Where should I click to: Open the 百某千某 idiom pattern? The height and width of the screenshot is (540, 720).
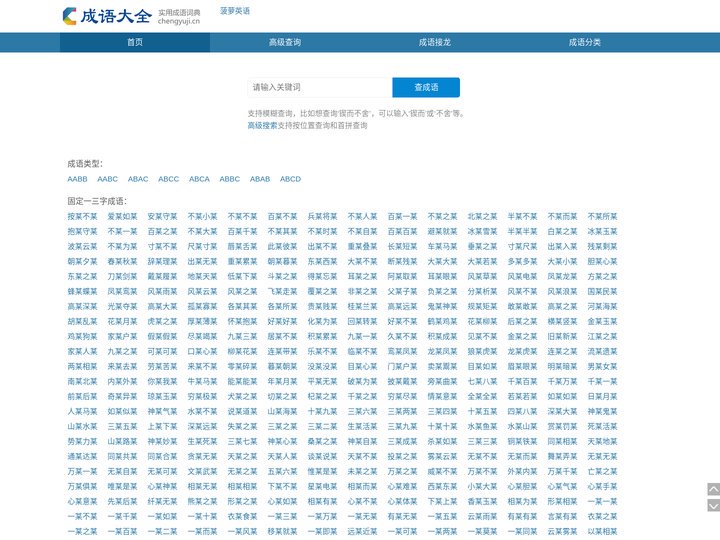[242, 231]
